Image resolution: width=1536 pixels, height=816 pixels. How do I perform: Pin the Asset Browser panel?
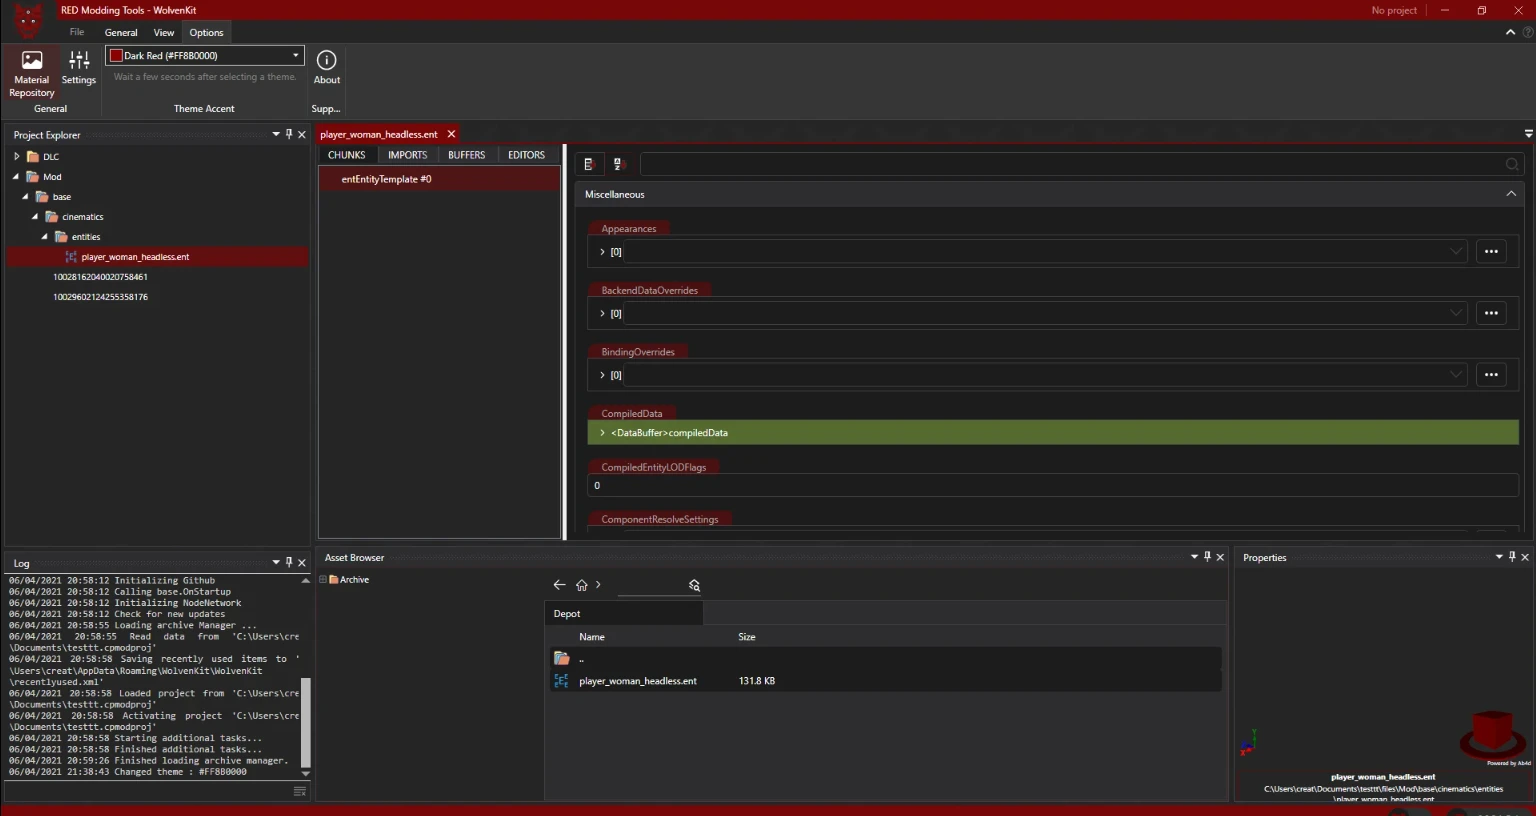click(1207, 557)
